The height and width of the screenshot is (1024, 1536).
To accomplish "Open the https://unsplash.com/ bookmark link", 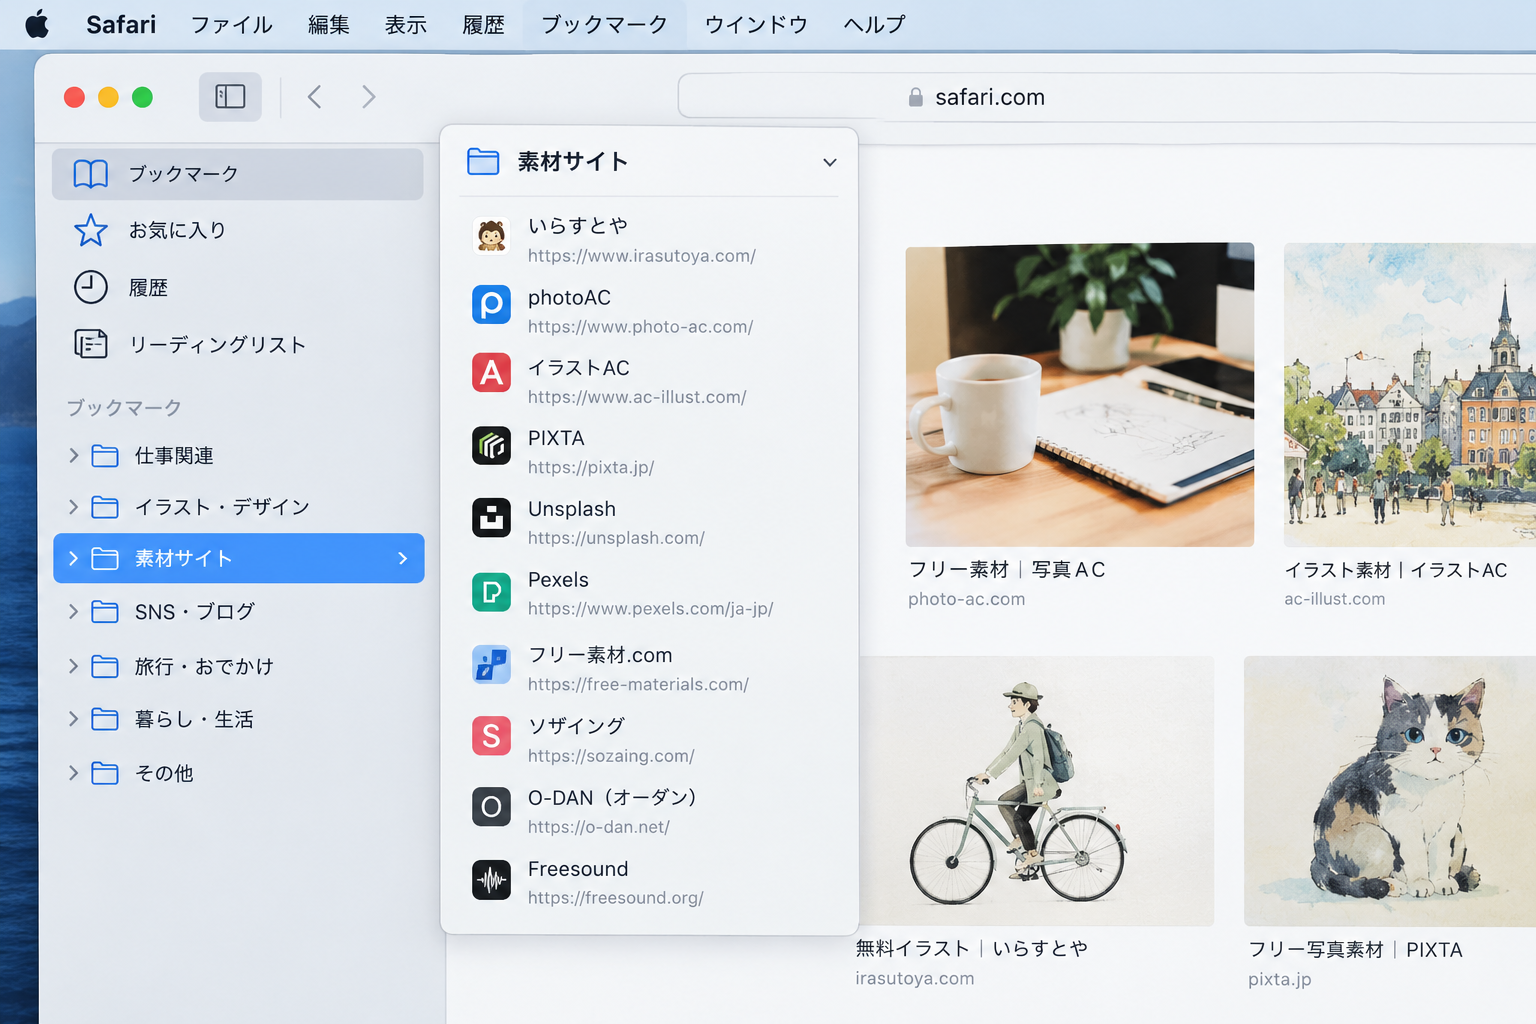I will (x=616, y=538).
